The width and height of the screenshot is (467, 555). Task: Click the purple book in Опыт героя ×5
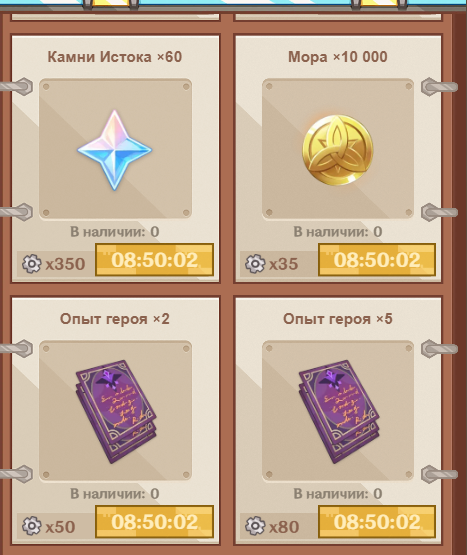339,411
